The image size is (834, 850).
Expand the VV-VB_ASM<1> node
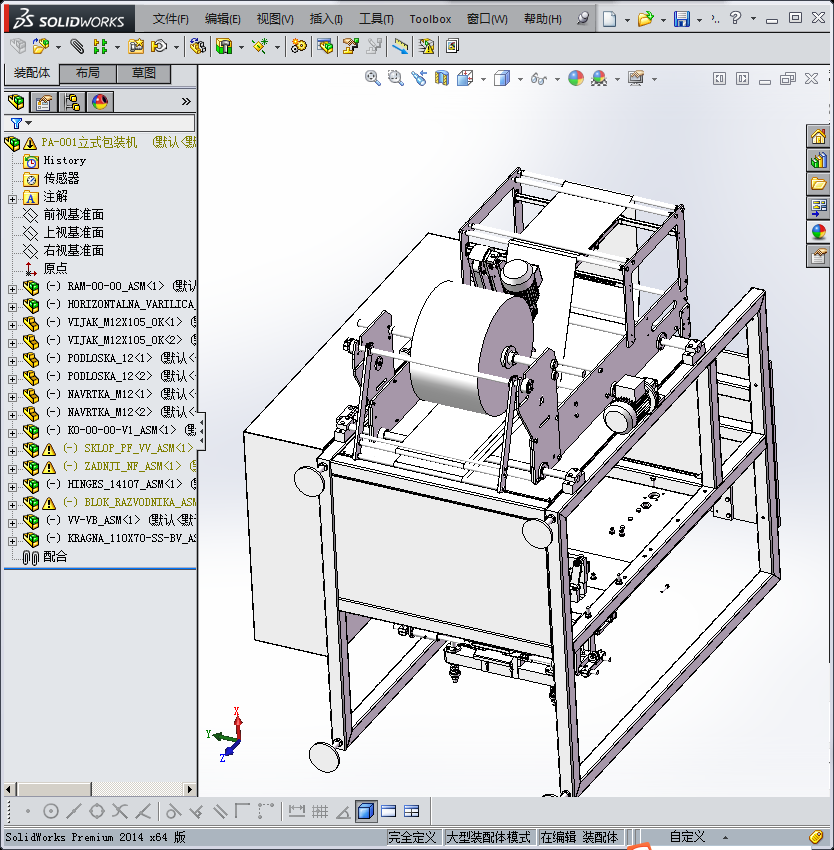click(x=12, y=523)
